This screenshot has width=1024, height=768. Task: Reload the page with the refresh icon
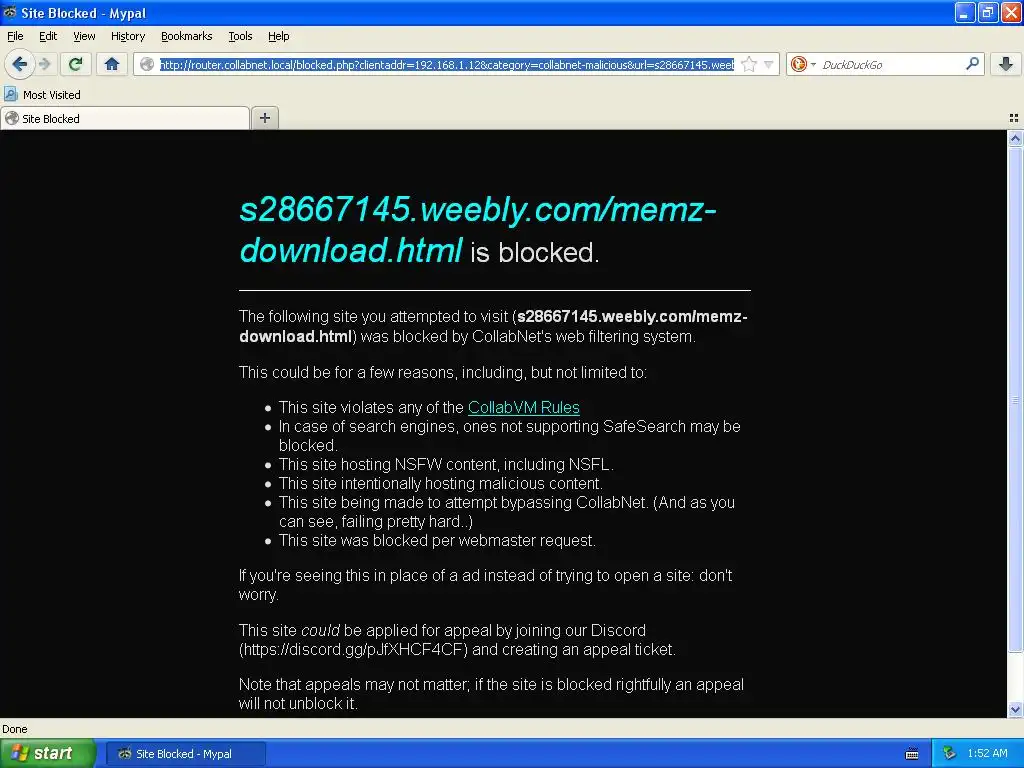point(76,64)
